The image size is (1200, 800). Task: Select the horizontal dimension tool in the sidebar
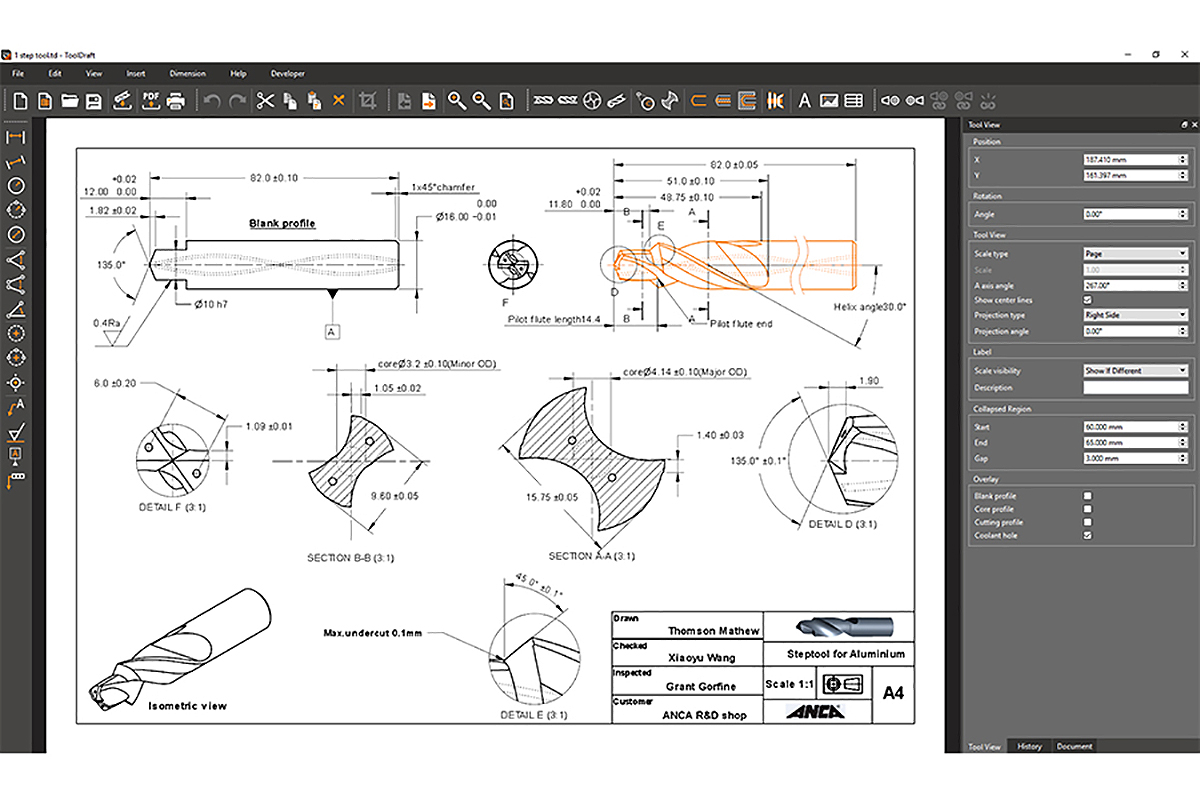click(x=16, y=138)
